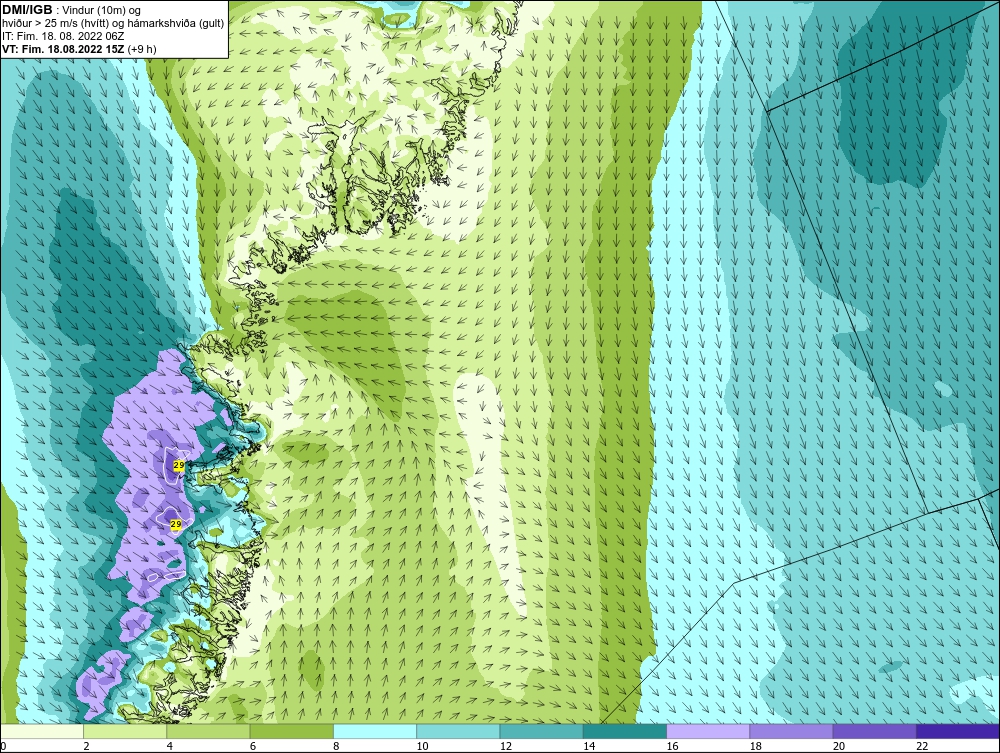Click the 18–20 m/s medium purple legend swatch
This screenshot has width=1000, height=753.
tap(791, 731)
